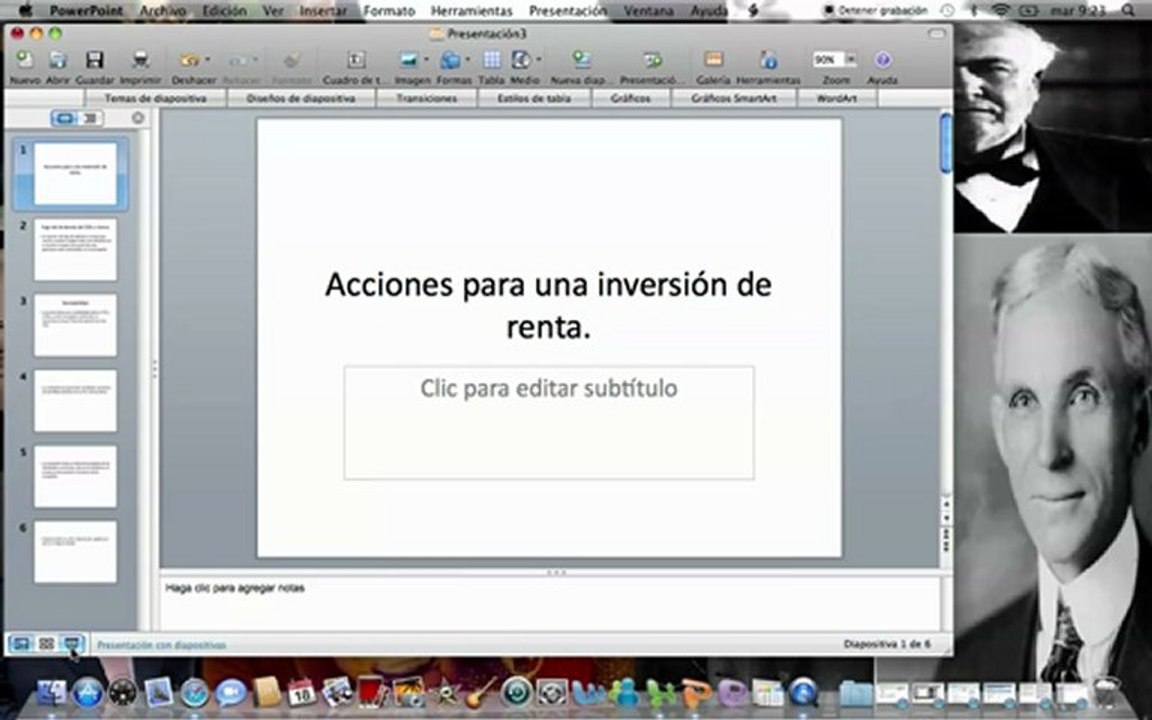1152x720 pixels.
Task: Click the Formas shapes icon
Action: tap(450, 60)
